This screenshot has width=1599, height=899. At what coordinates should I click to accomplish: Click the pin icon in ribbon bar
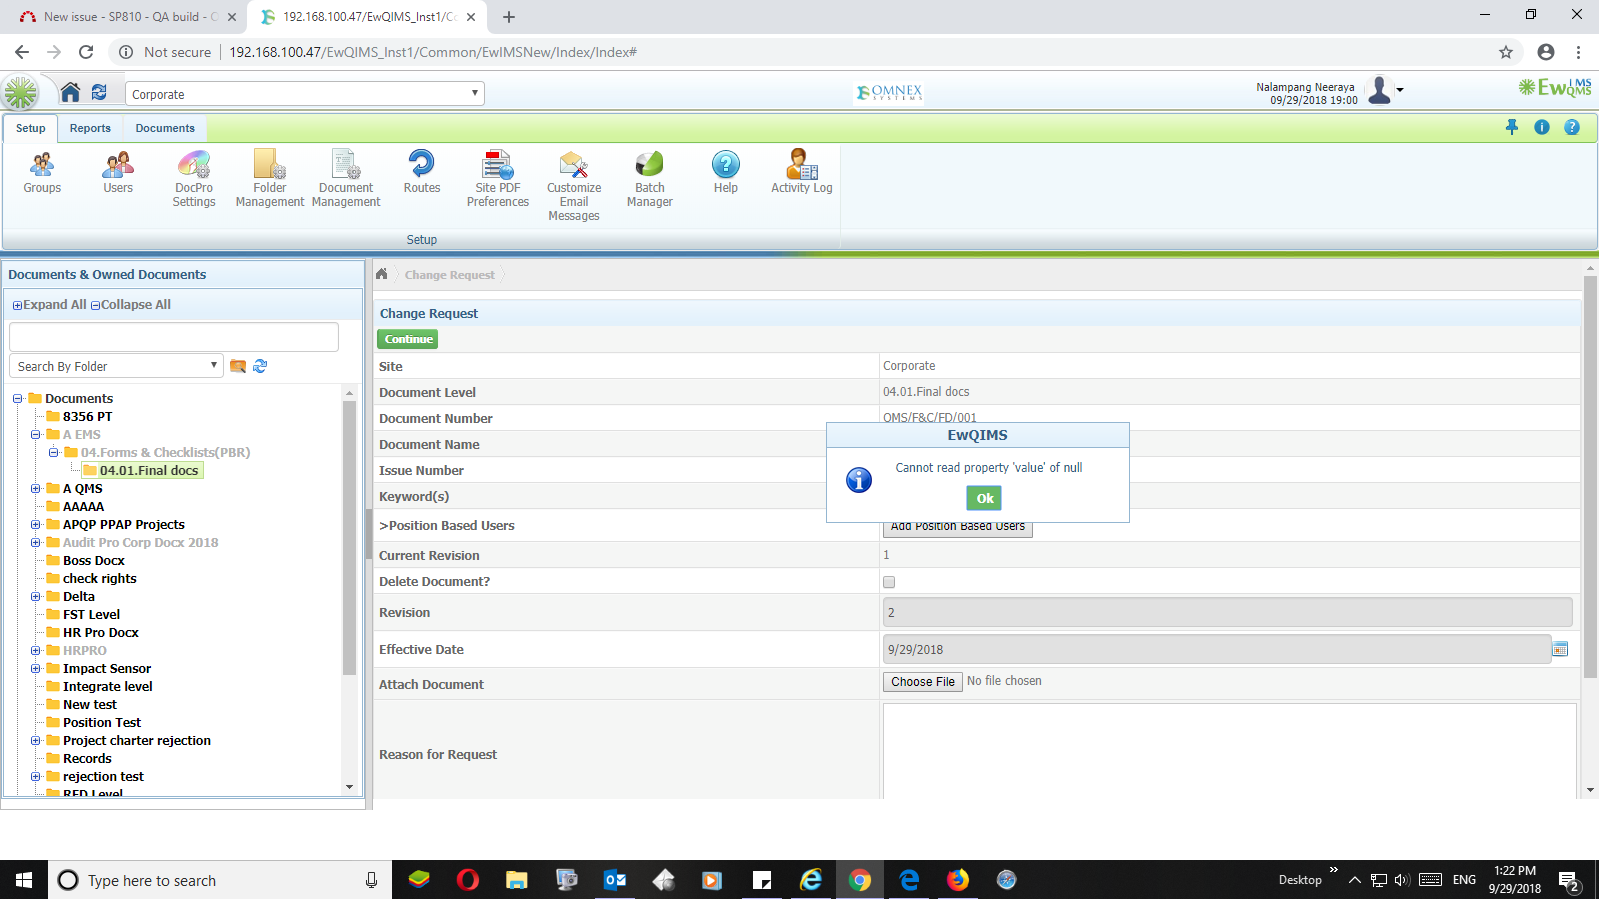1512,127
